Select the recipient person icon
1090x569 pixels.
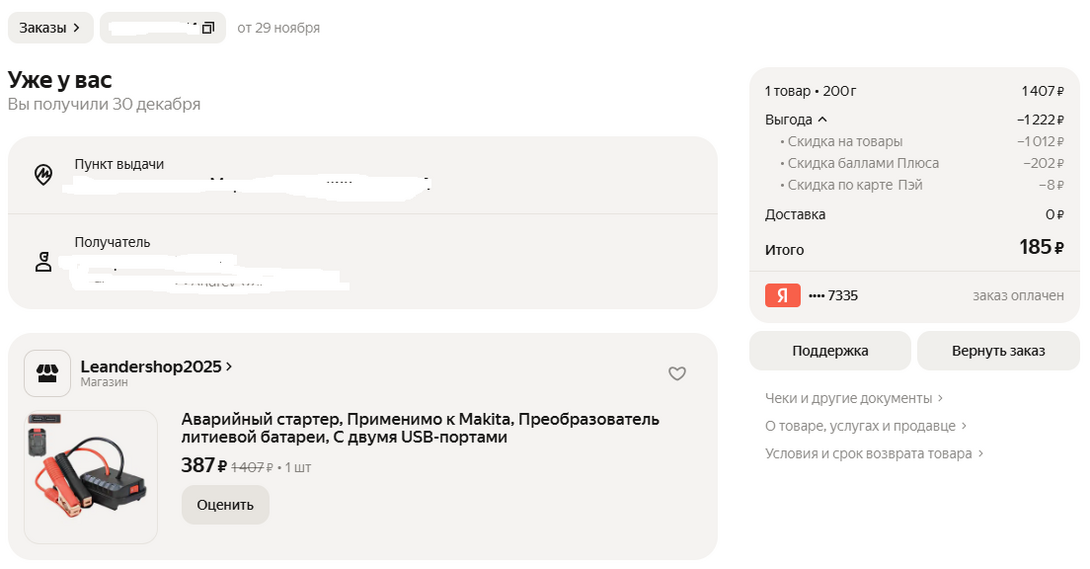coord(43,261)
